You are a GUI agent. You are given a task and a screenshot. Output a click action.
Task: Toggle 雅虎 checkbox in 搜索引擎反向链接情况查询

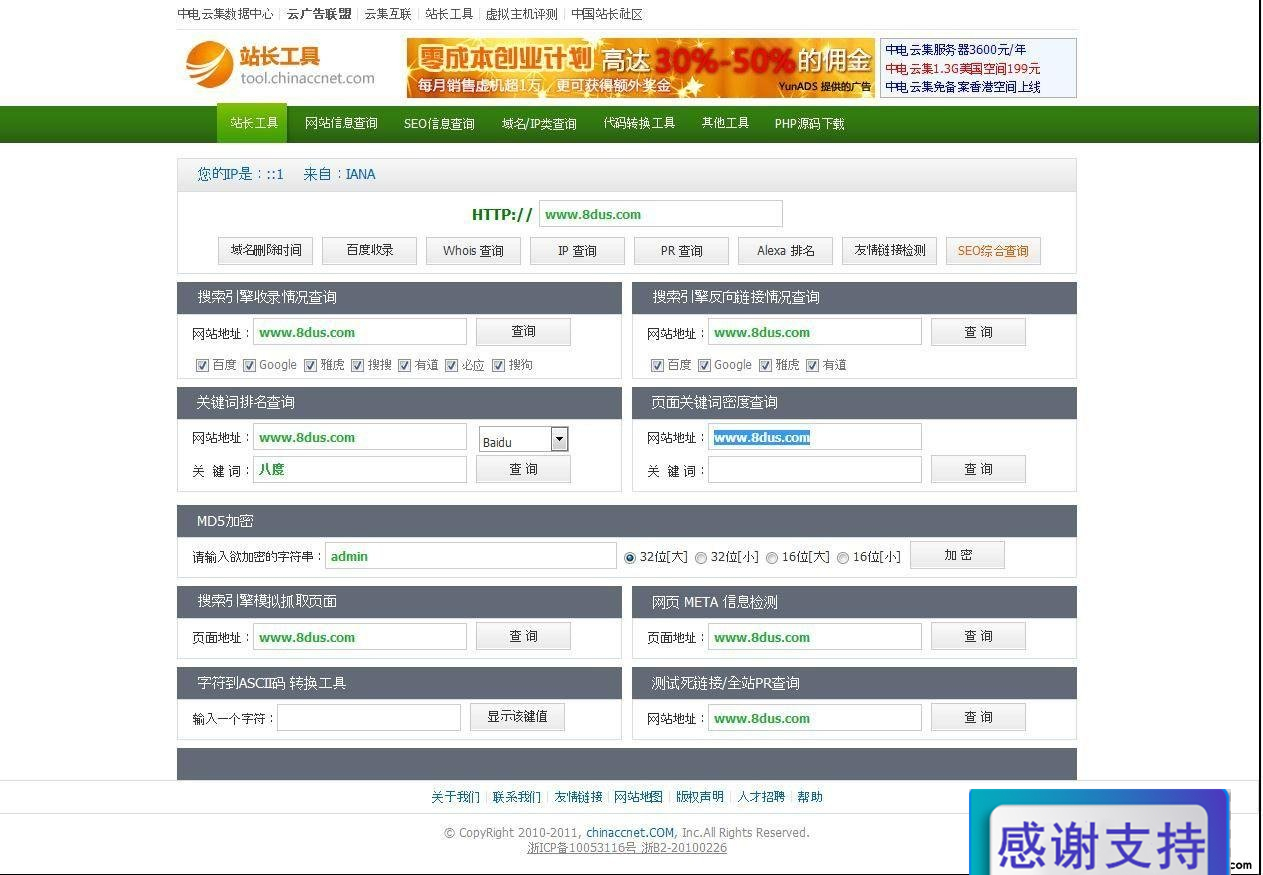tap(765, 365)
